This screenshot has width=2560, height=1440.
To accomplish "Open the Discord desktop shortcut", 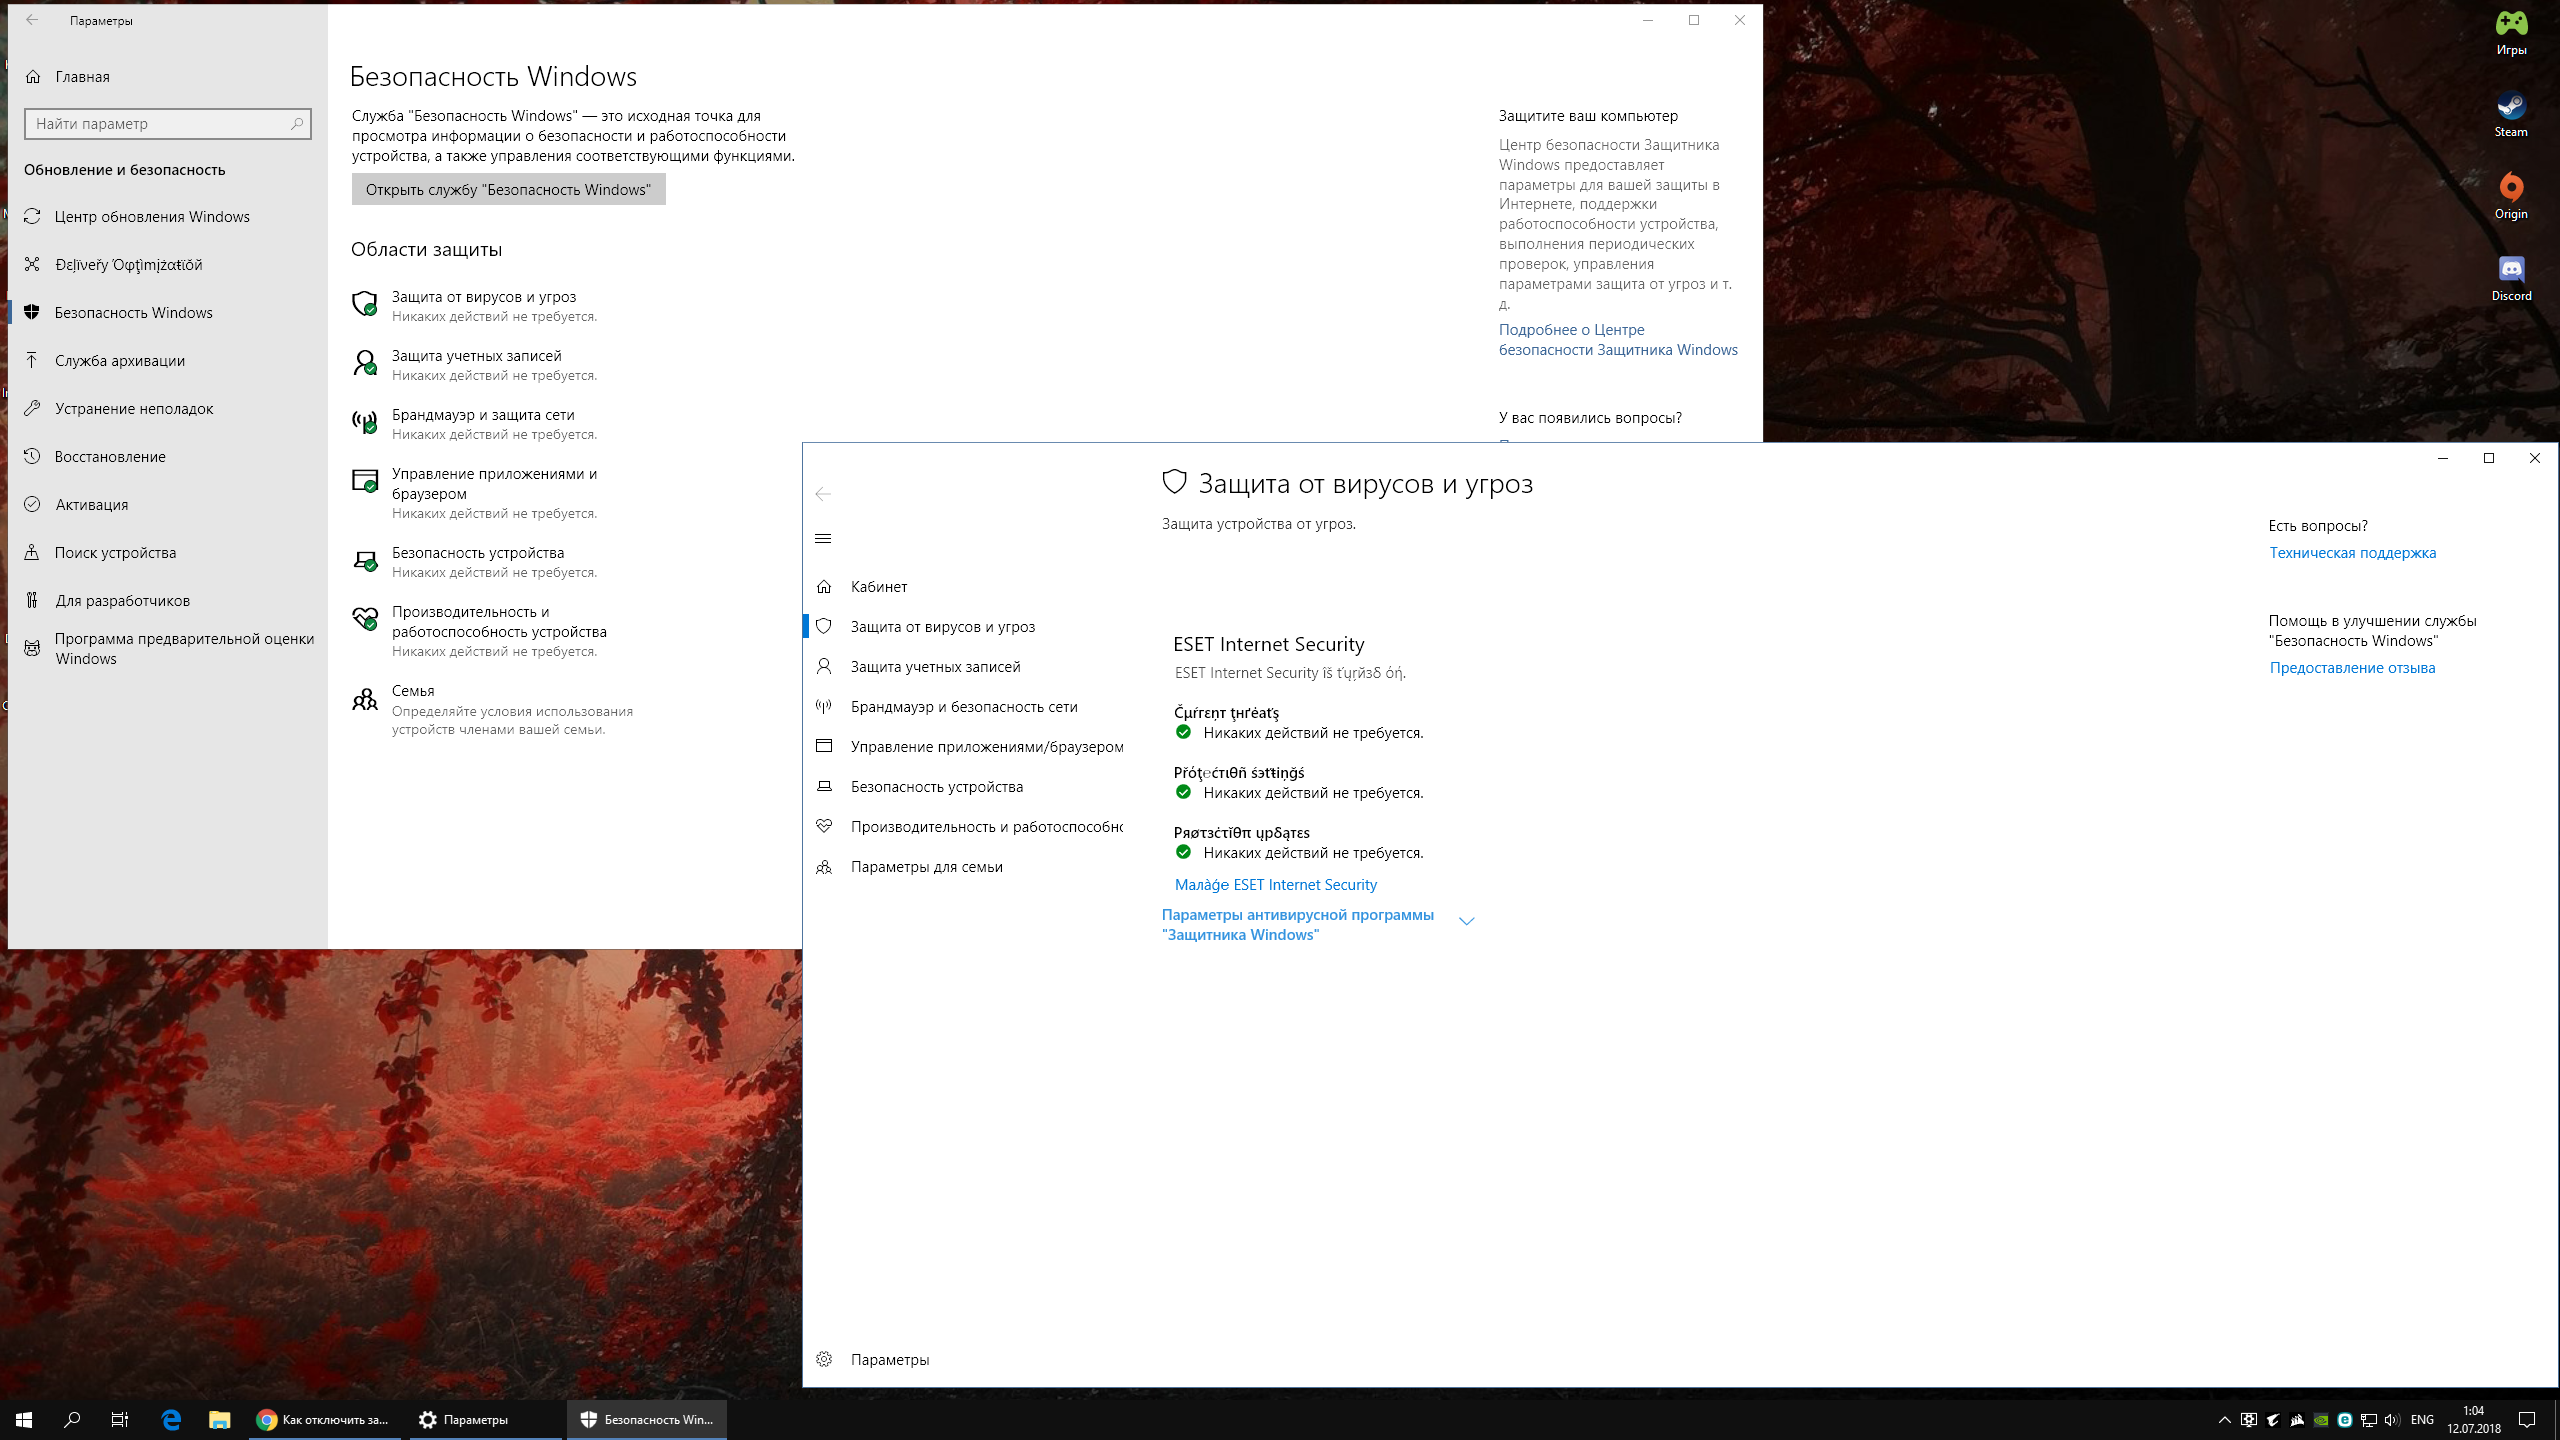I will coord(2511,279).
